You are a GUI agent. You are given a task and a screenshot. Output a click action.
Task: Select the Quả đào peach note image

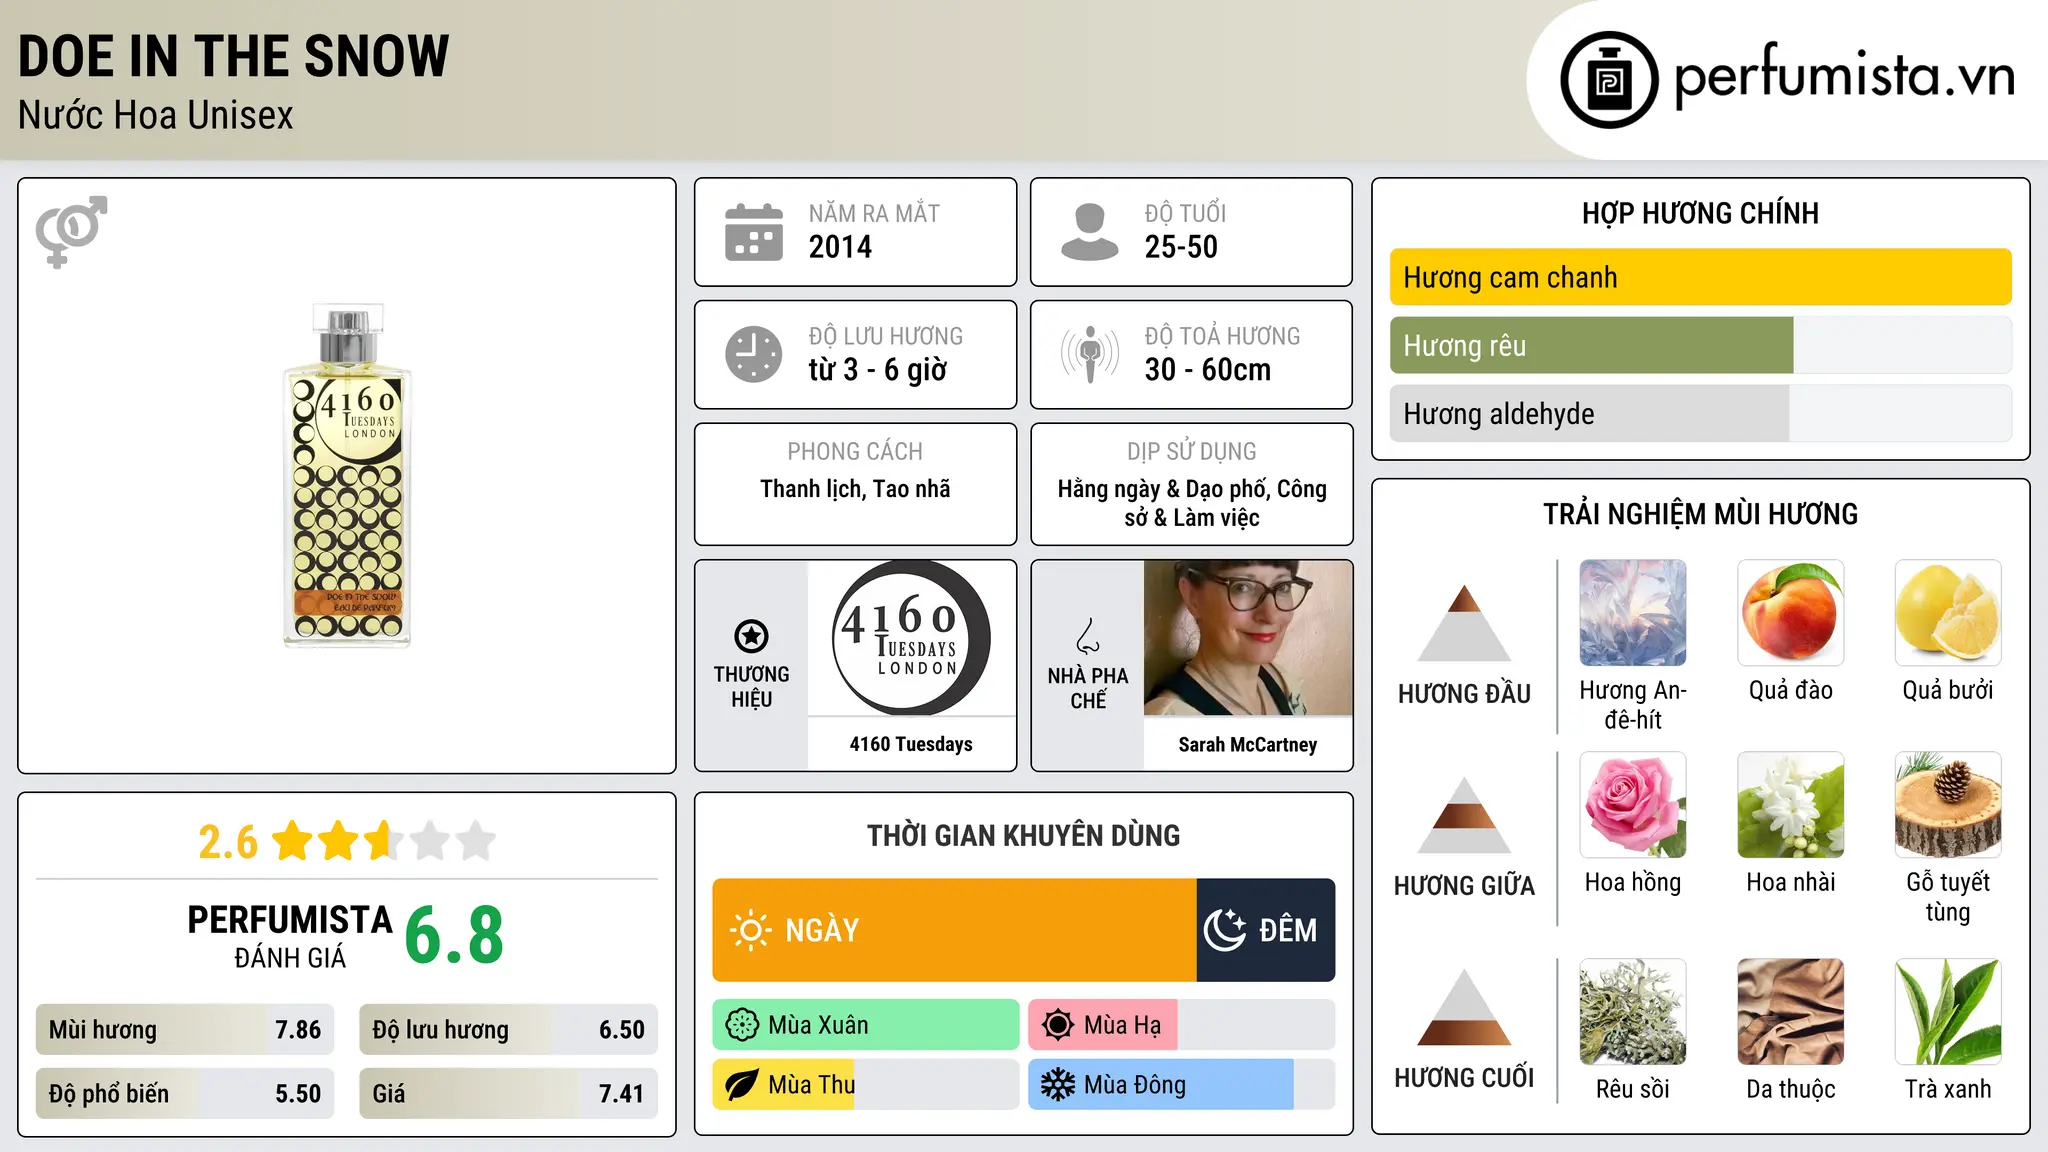[1791, 613]
